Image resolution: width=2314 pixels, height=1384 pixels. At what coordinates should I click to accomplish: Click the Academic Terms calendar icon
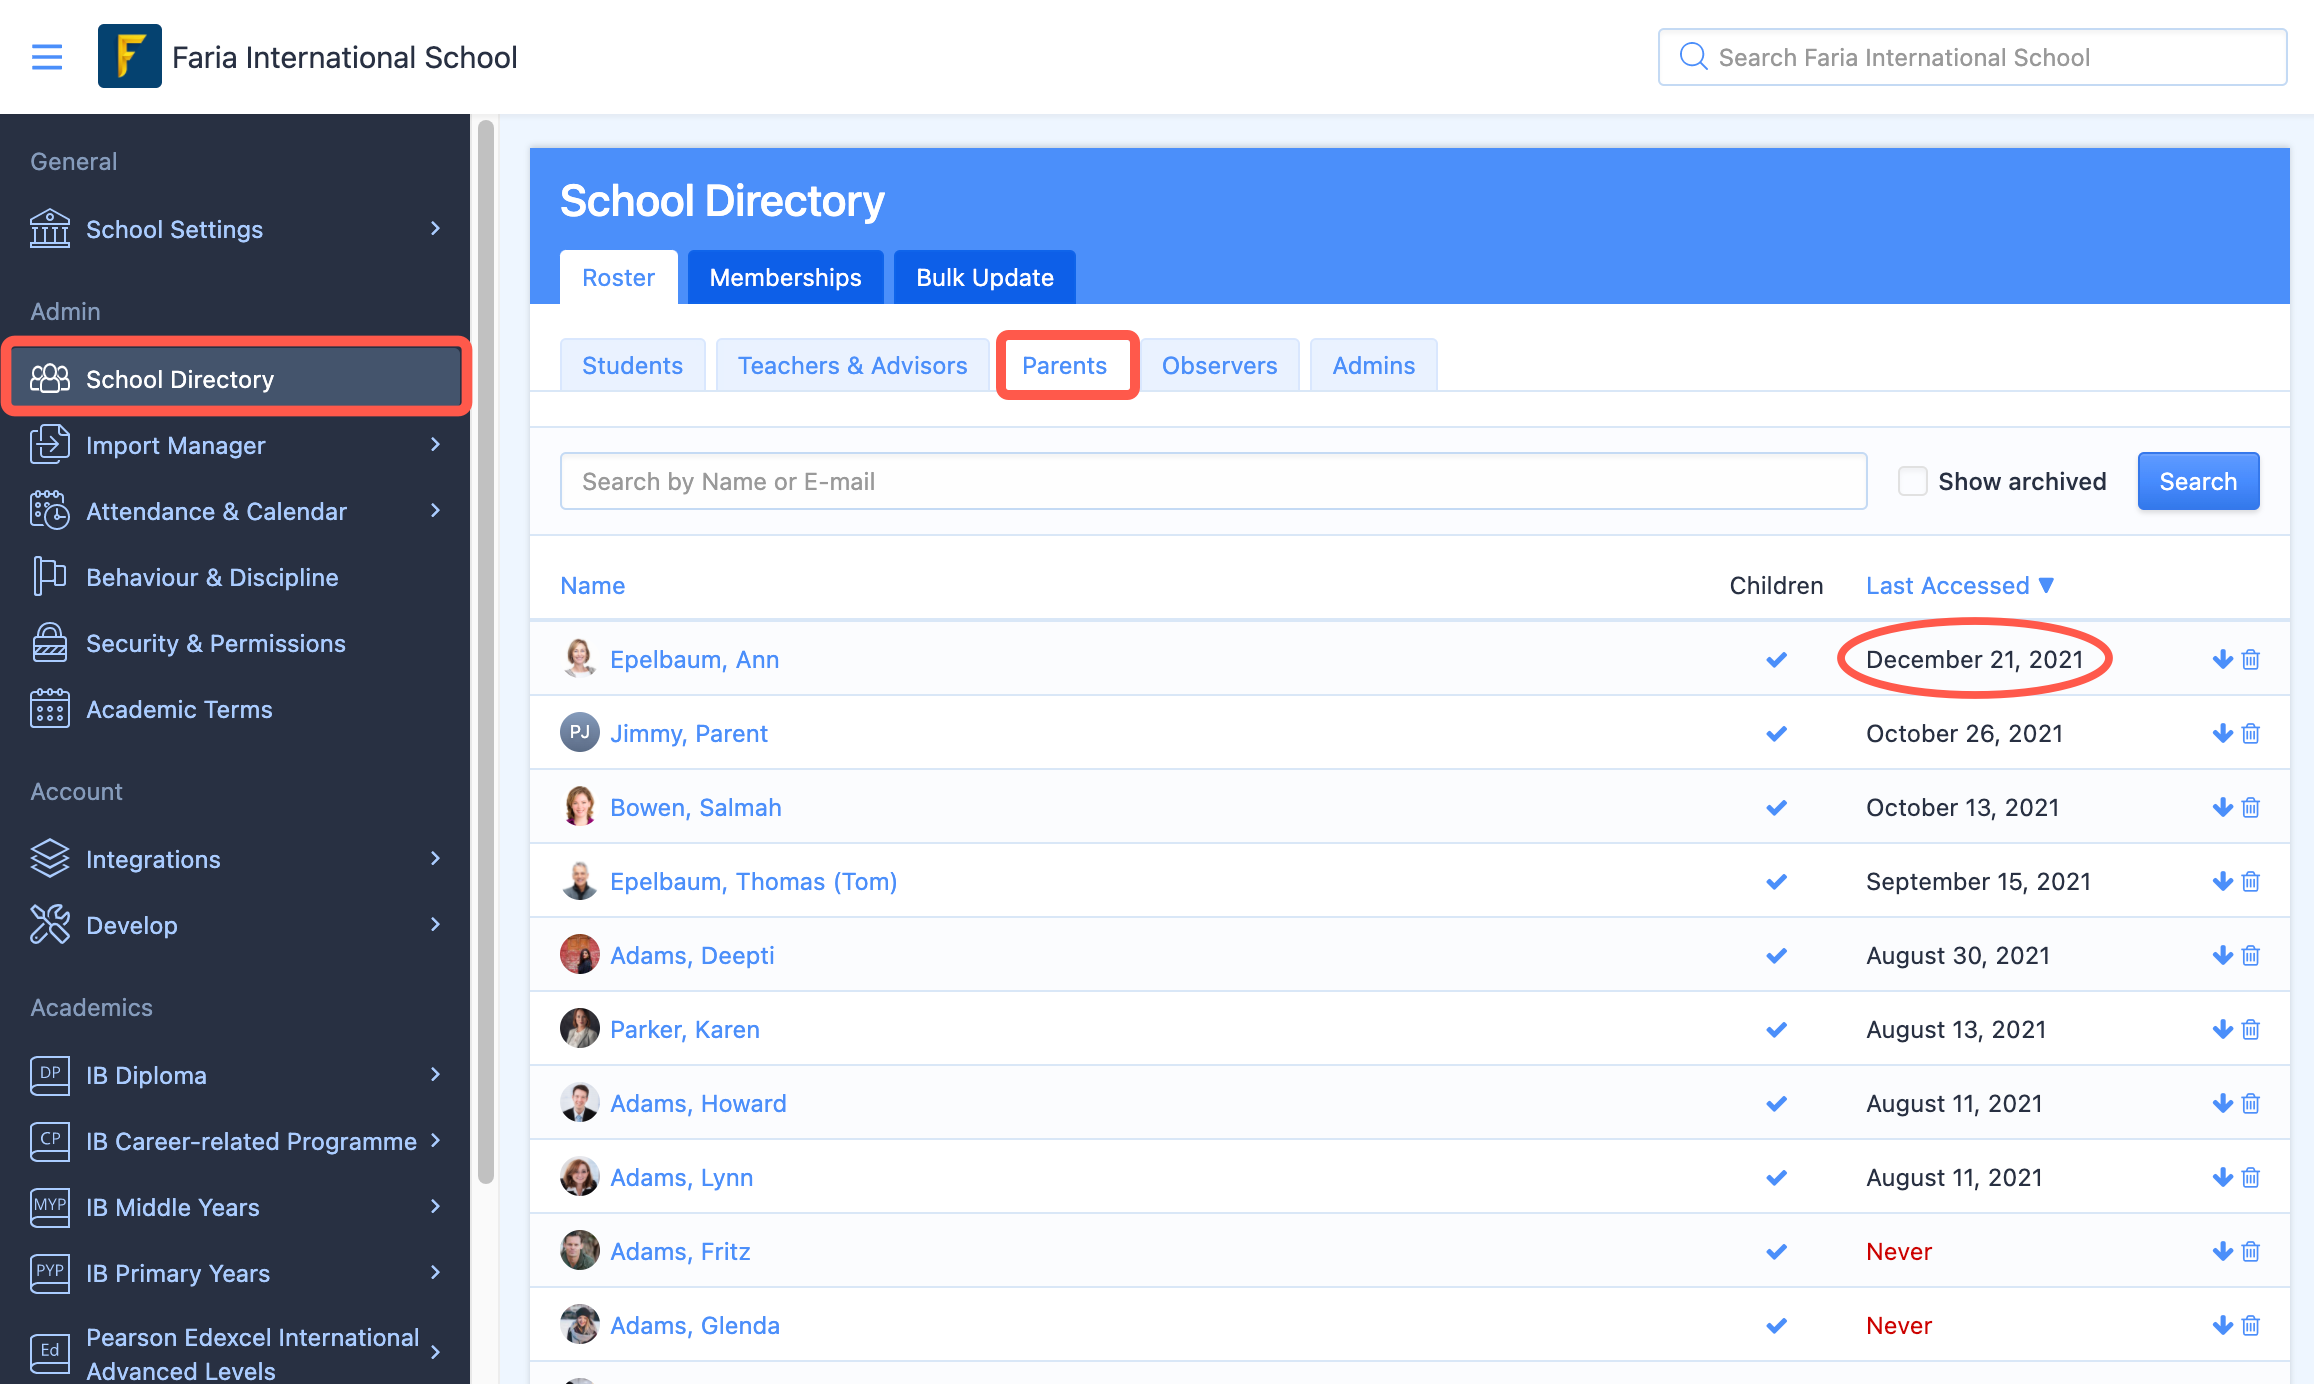click(x=50, y=709)
